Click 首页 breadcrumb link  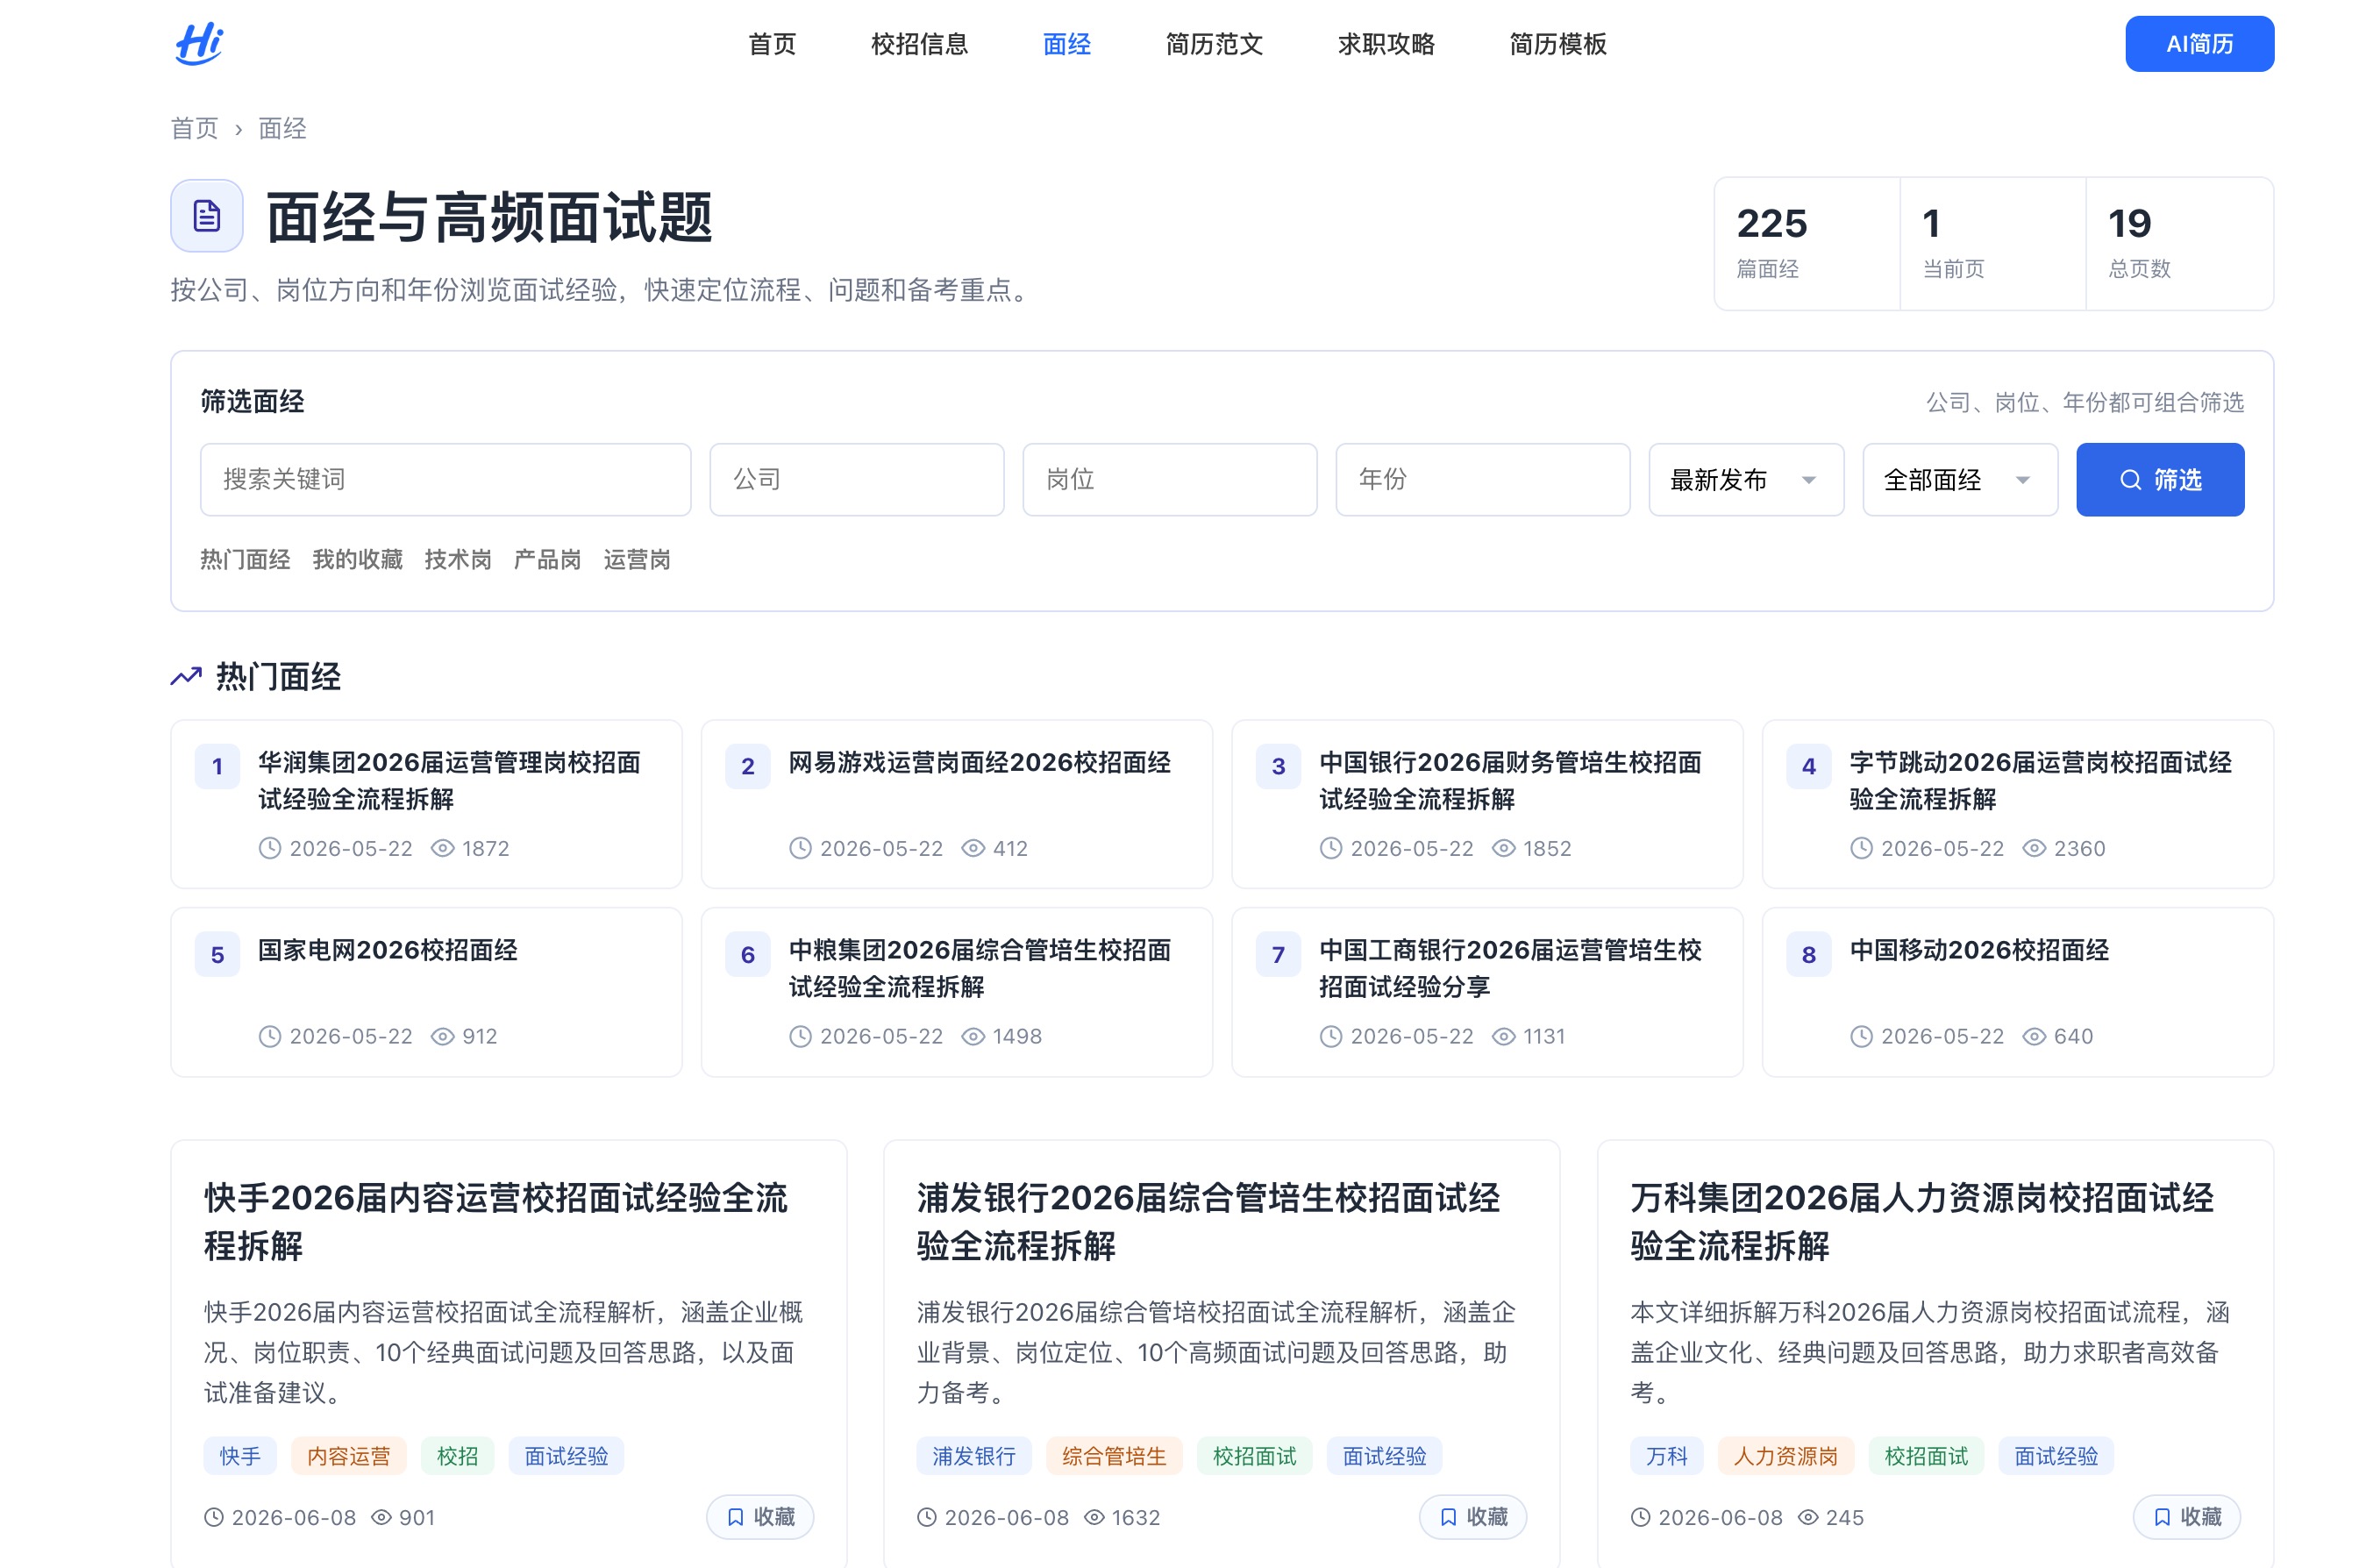pos(194,129)
